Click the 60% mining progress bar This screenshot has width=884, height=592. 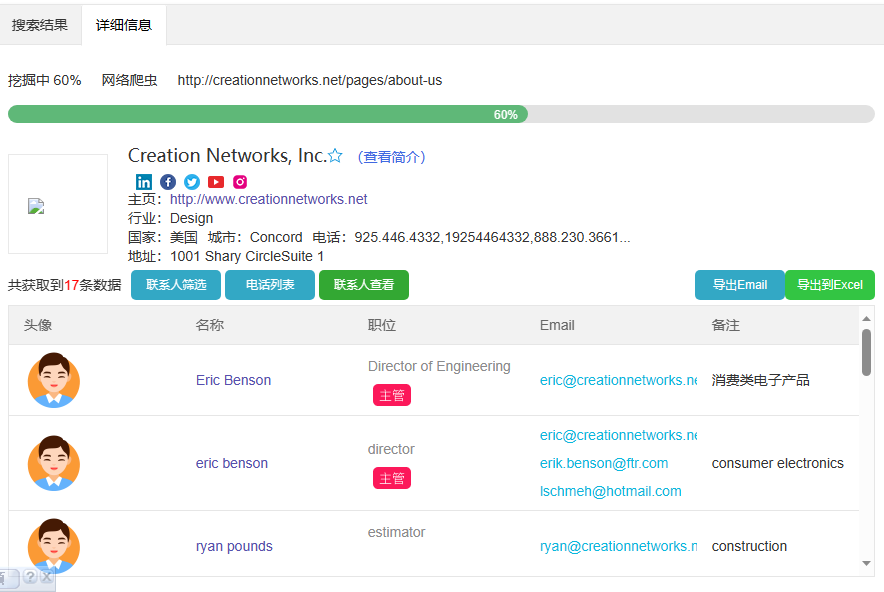pyautogui.click(x=441, y=114)
